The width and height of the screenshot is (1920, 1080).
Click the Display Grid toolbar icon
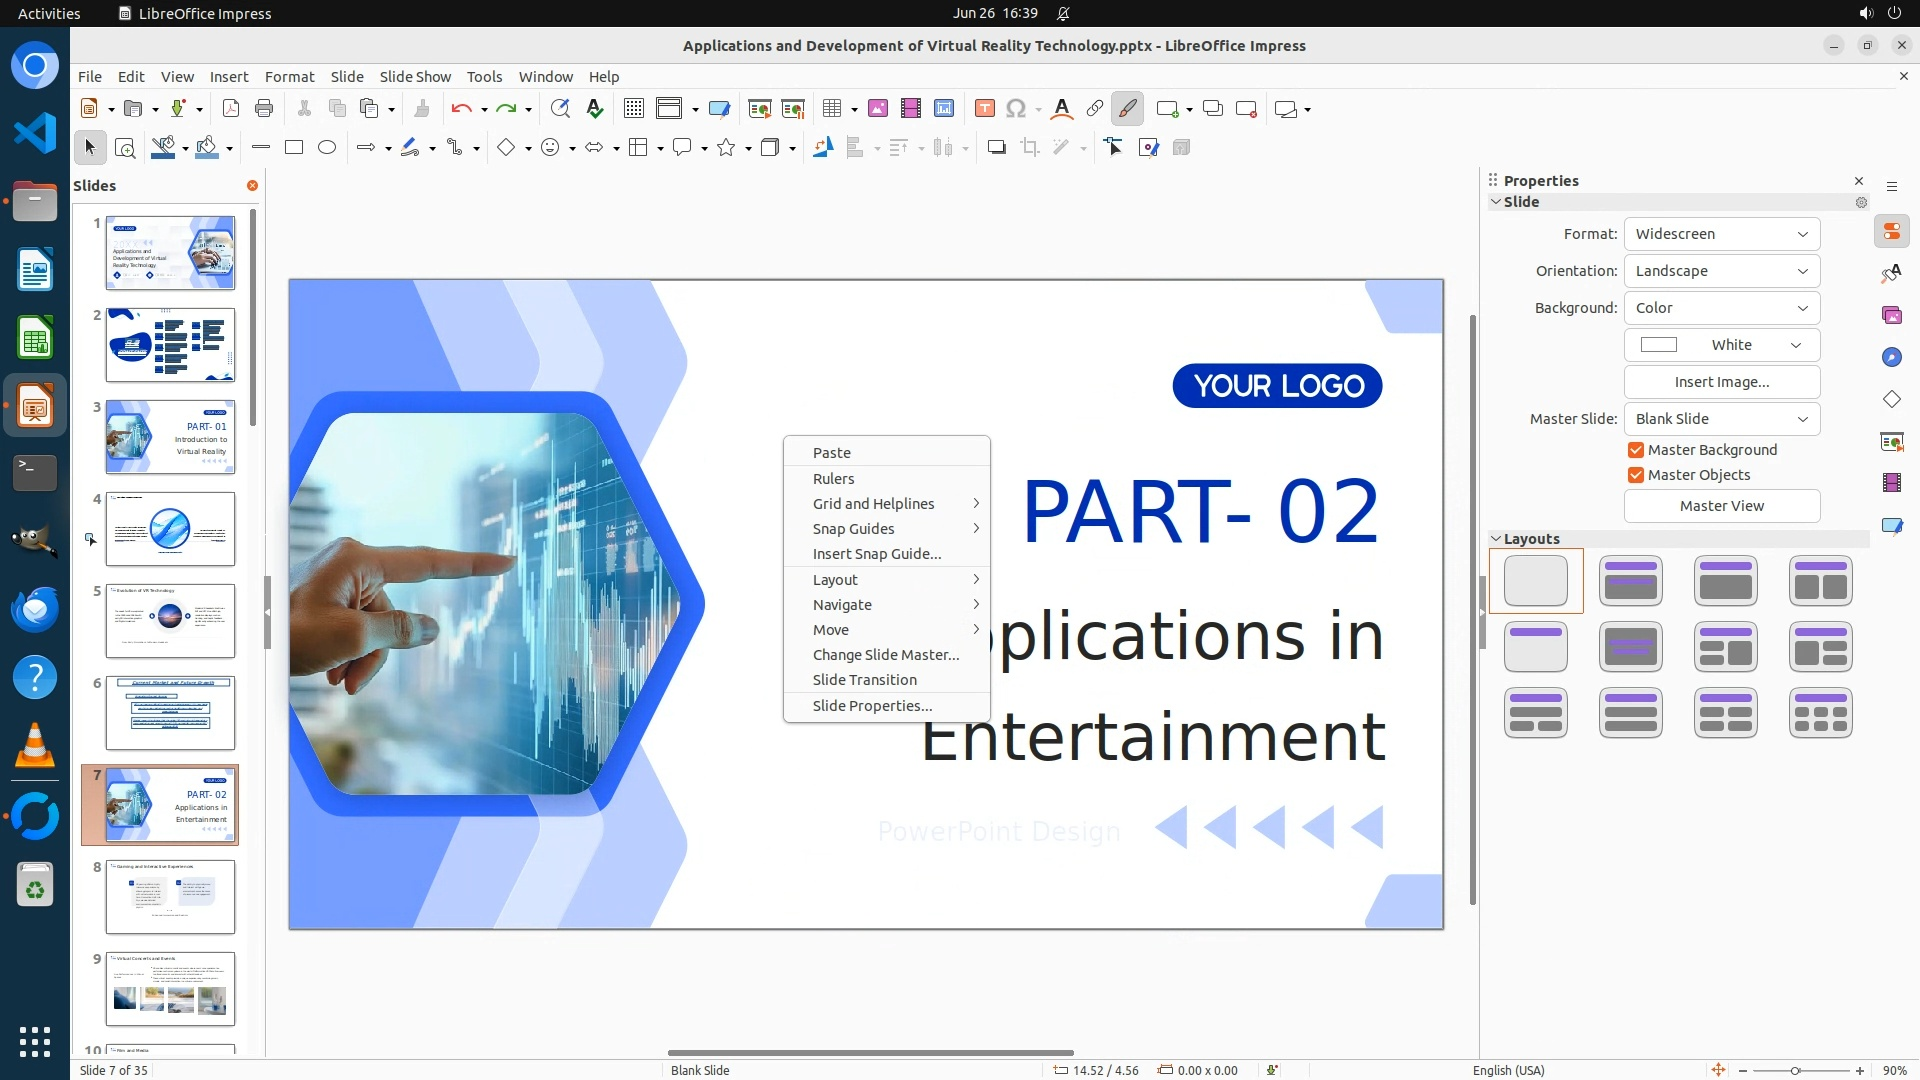(633, 109)
